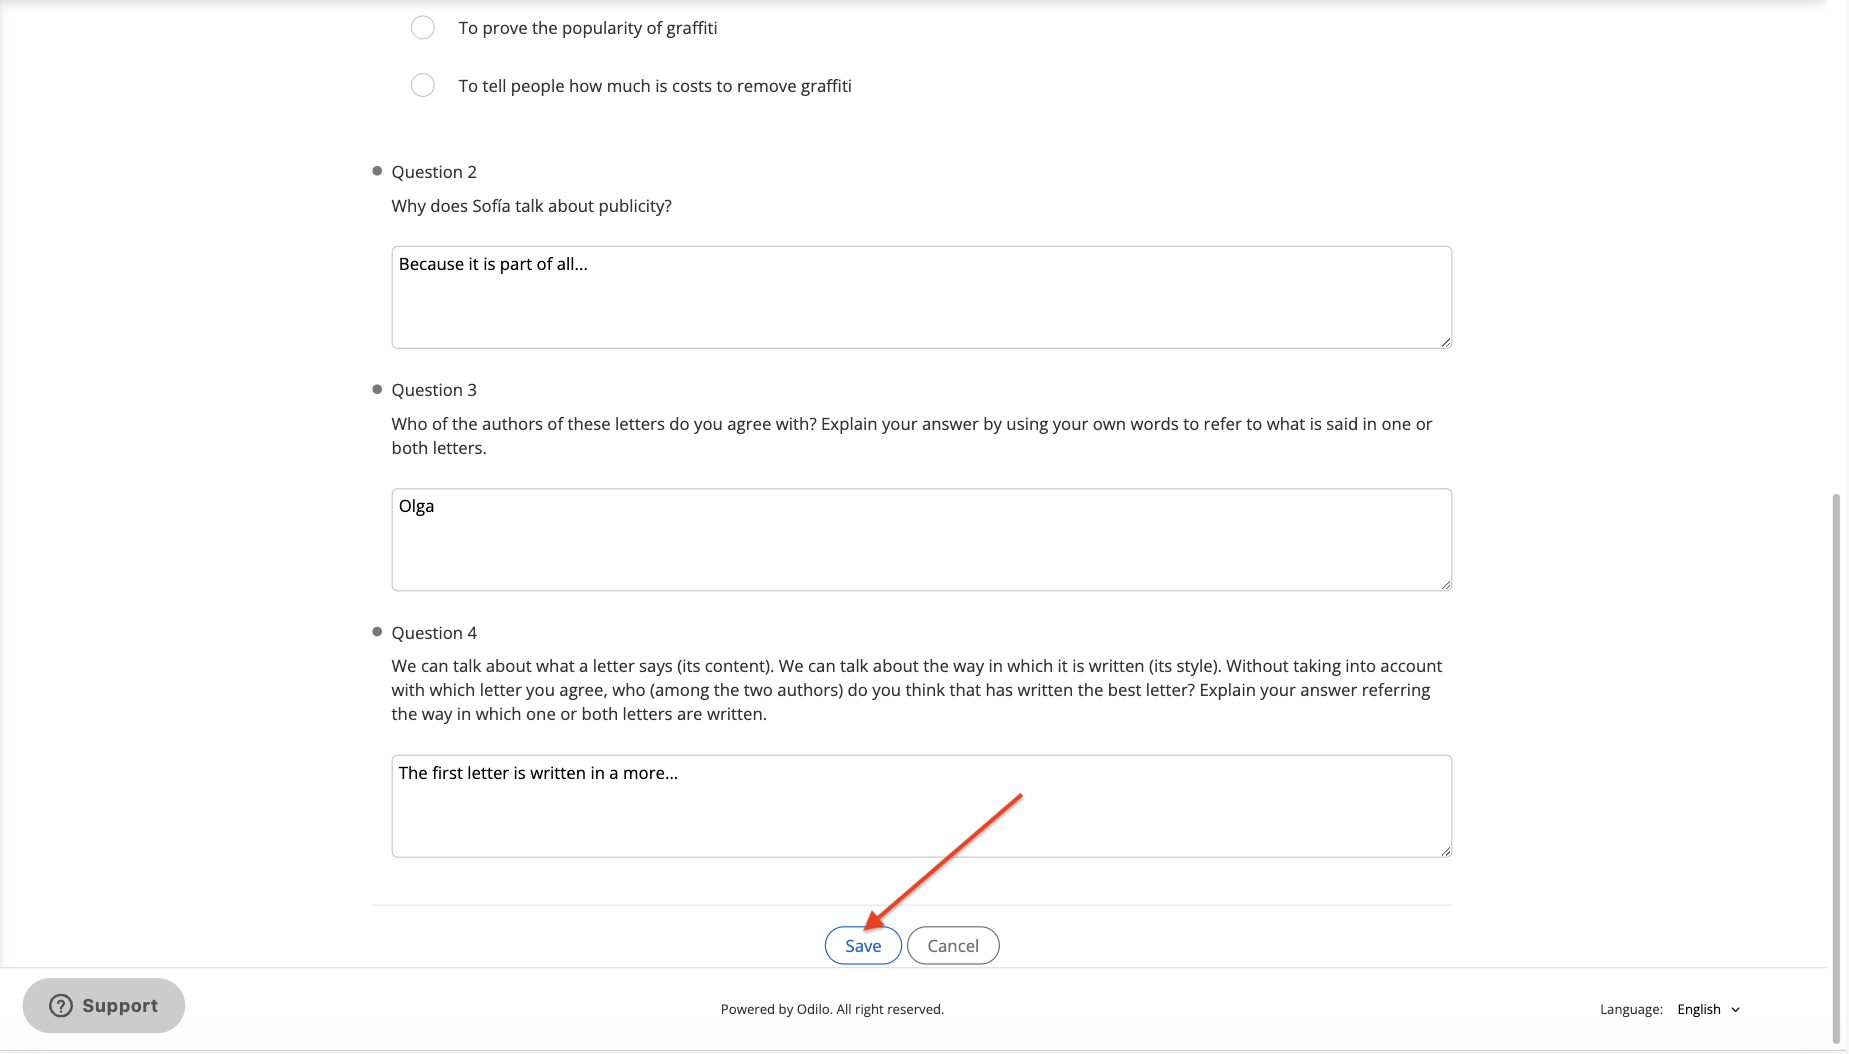Click the resize handle of Question 4 textarea

point(1445,851)
